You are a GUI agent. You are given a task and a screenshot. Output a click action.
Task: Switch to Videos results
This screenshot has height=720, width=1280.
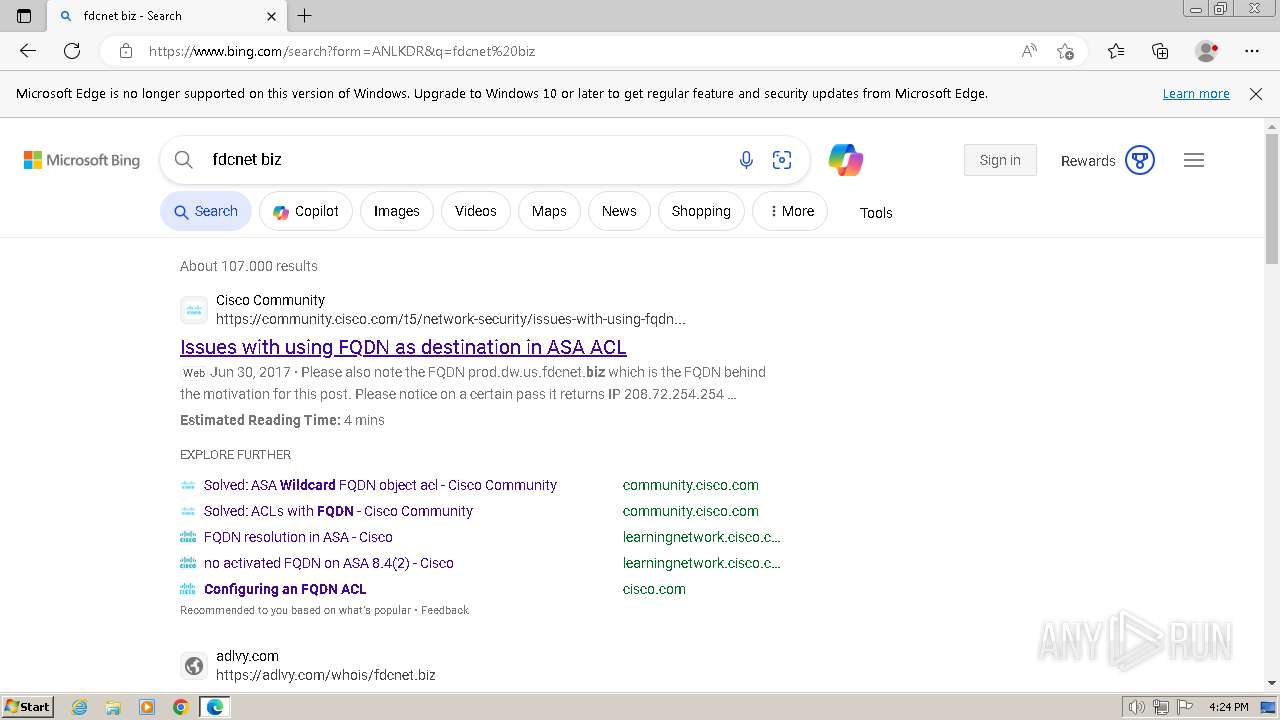coord(476,211)
